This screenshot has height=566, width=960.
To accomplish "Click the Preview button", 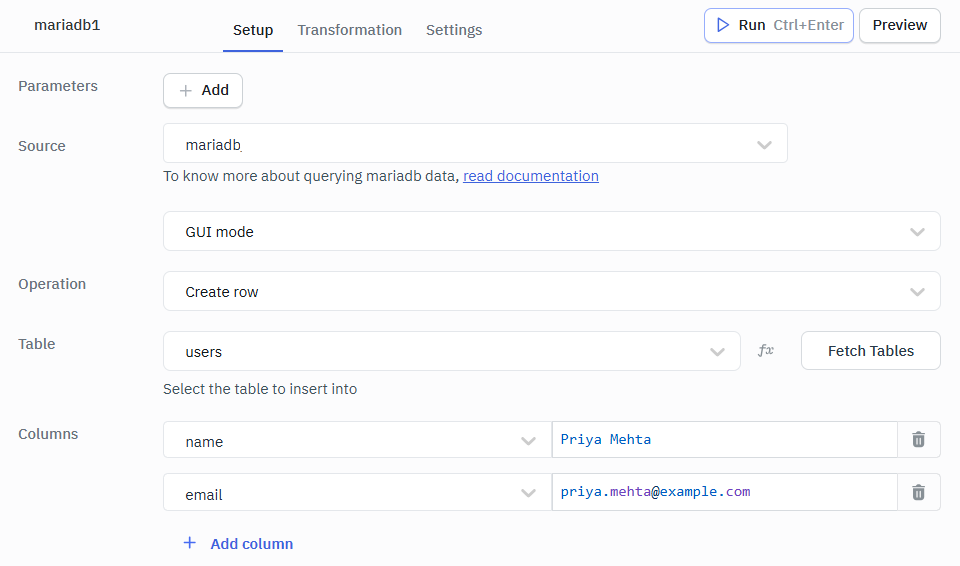I will (899, 25).
